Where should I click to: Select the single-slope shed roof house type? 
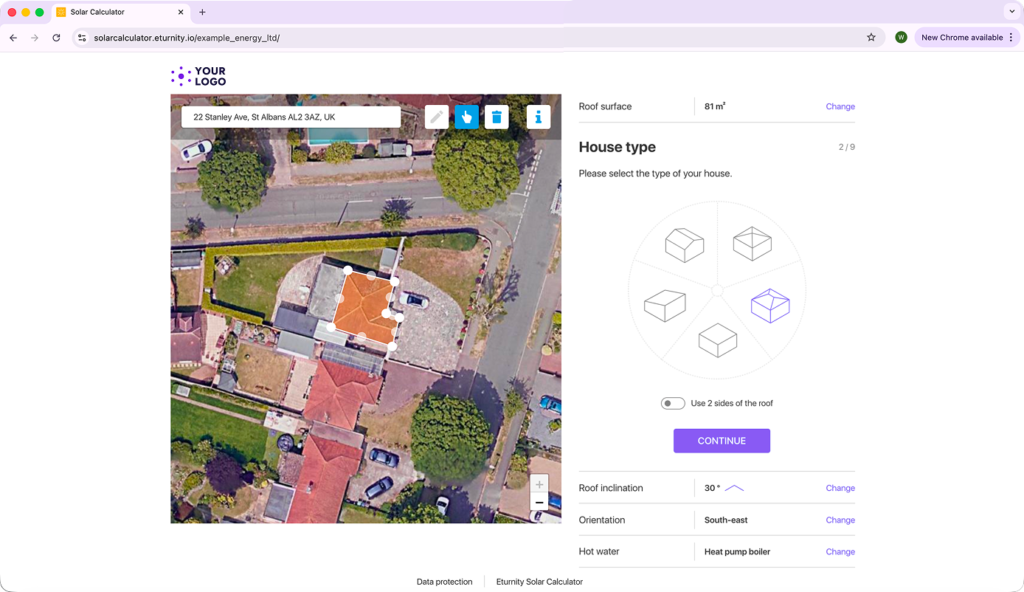[x=664, y=305]
